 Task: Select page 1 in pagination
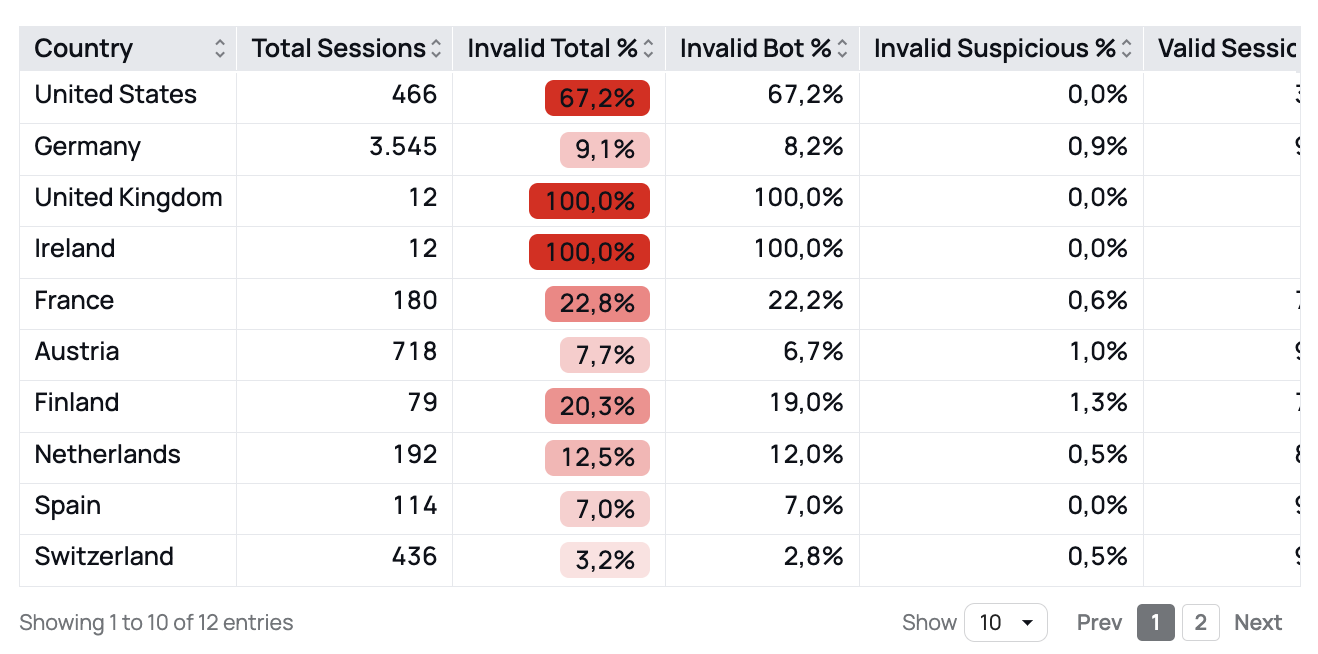click(x=1155, y=622)
